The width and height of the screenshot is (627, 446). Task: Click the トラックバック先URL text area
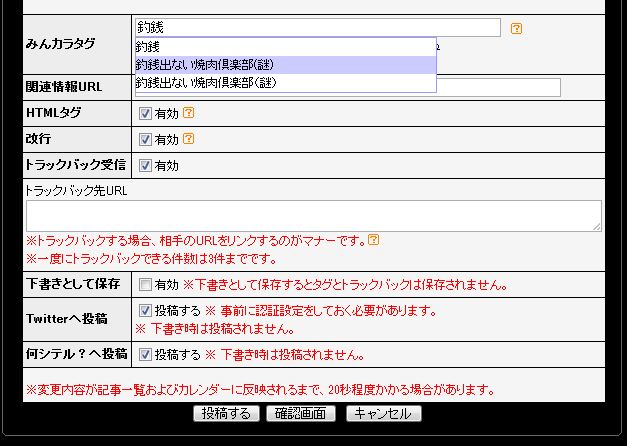coord(314,216)
